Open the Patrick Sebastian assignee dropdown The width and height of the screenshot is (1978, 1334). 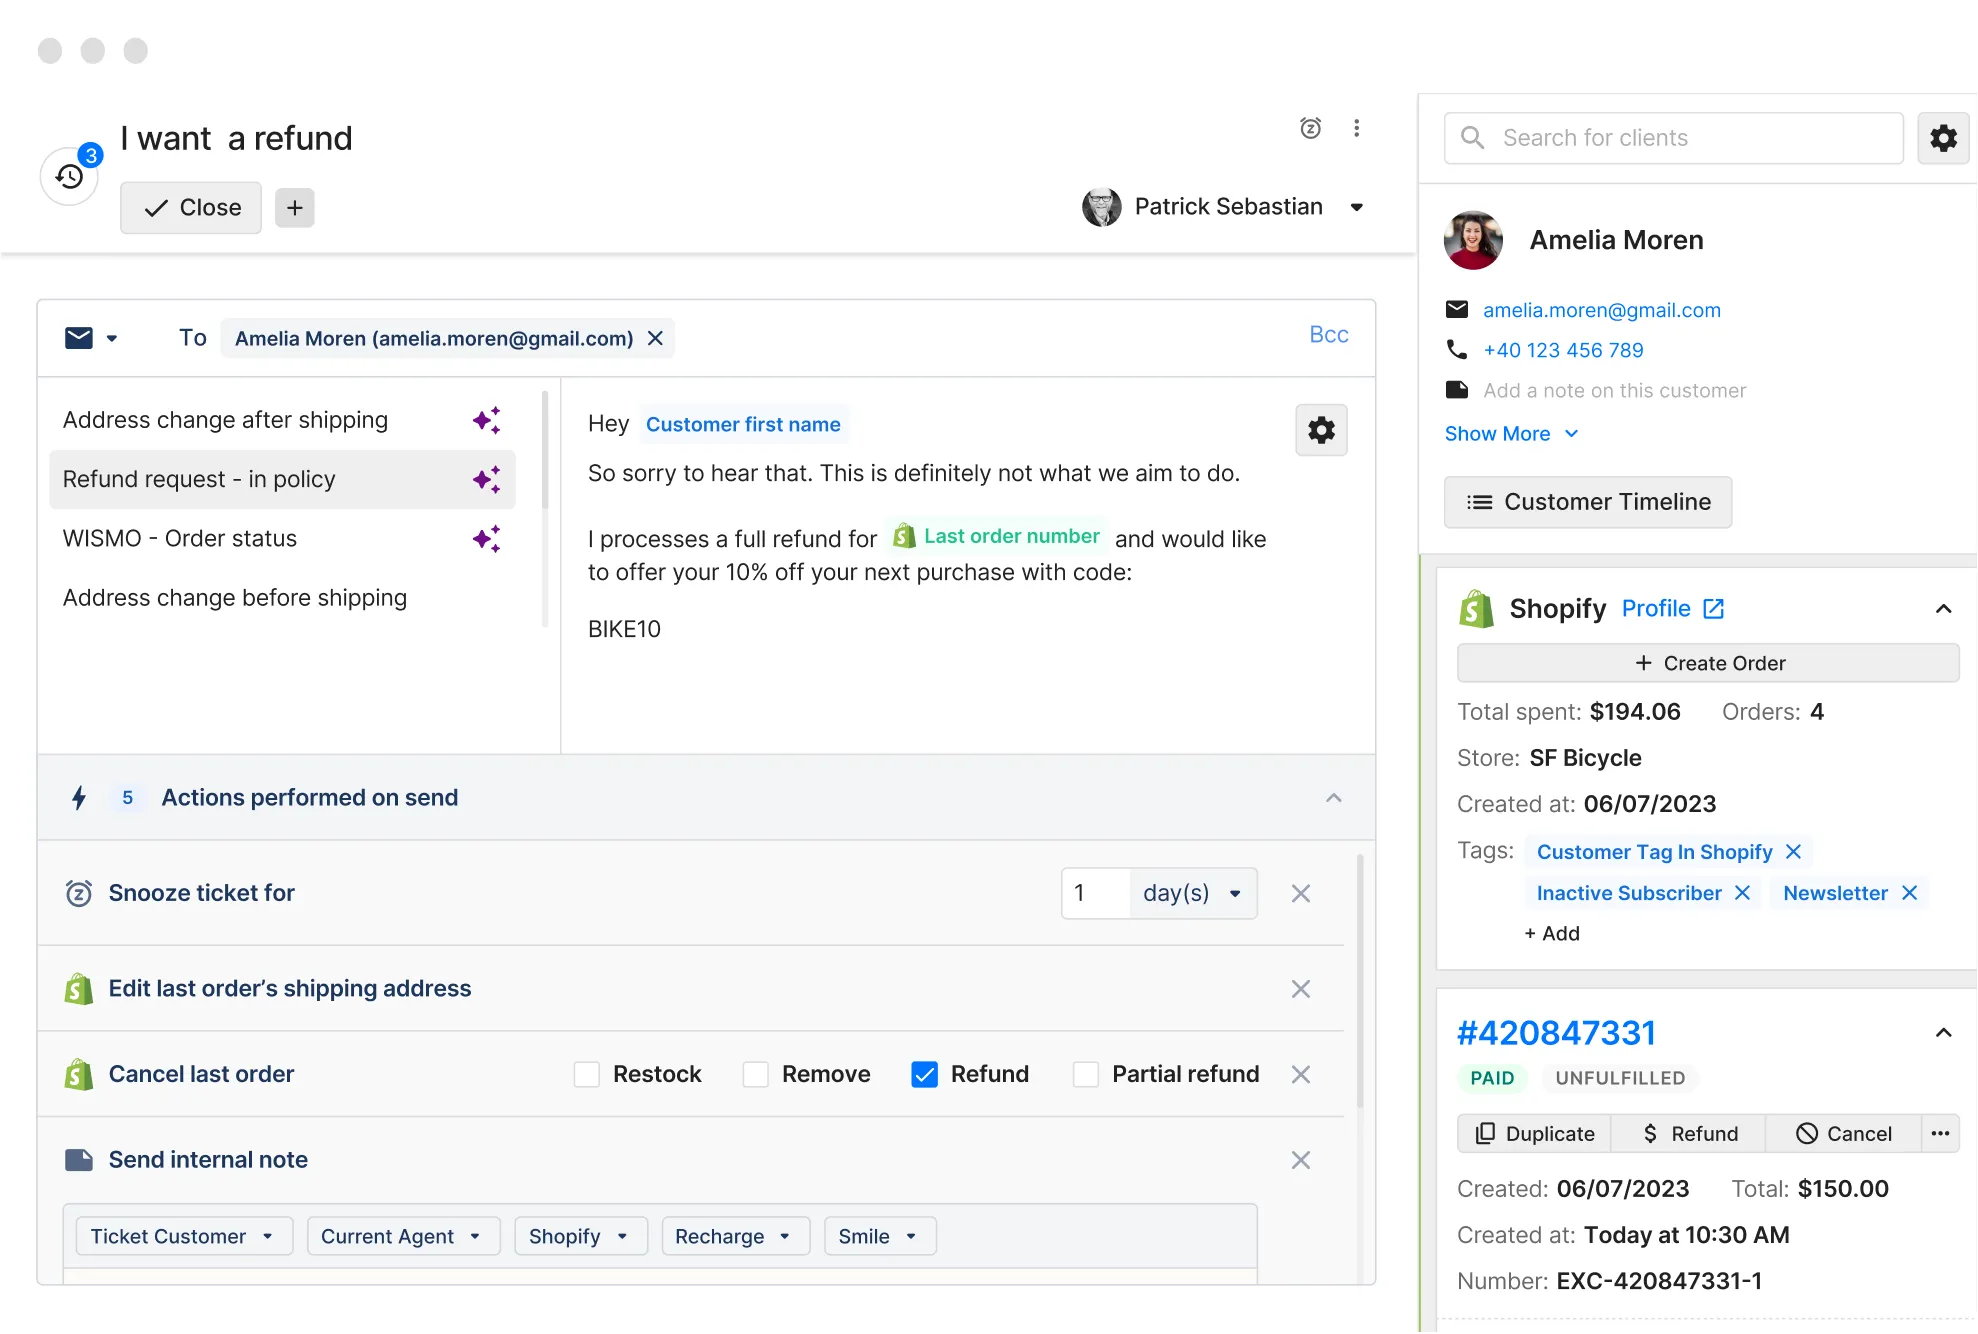[x=1357, y=207]
